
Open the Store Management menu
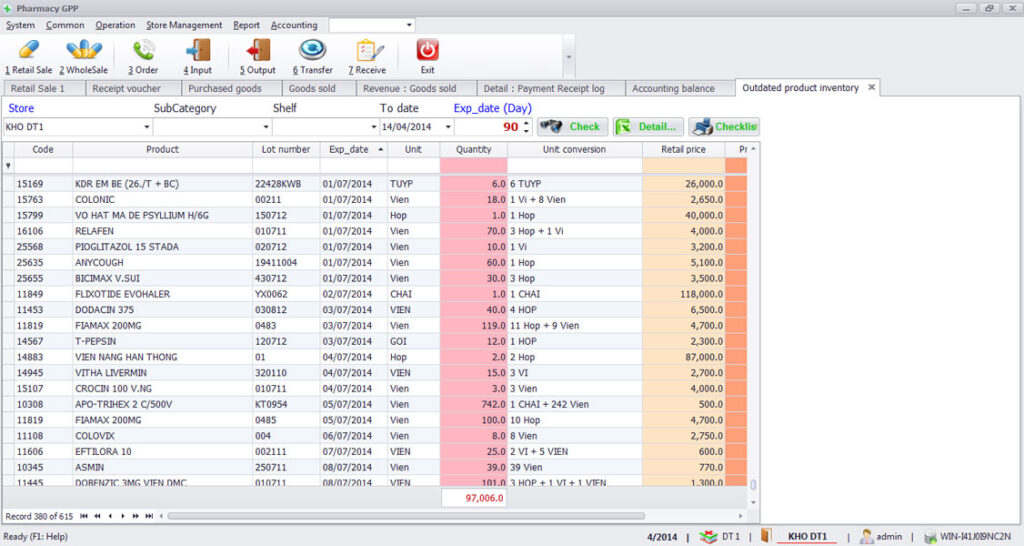pyautogui.click(x=184, y=25)
